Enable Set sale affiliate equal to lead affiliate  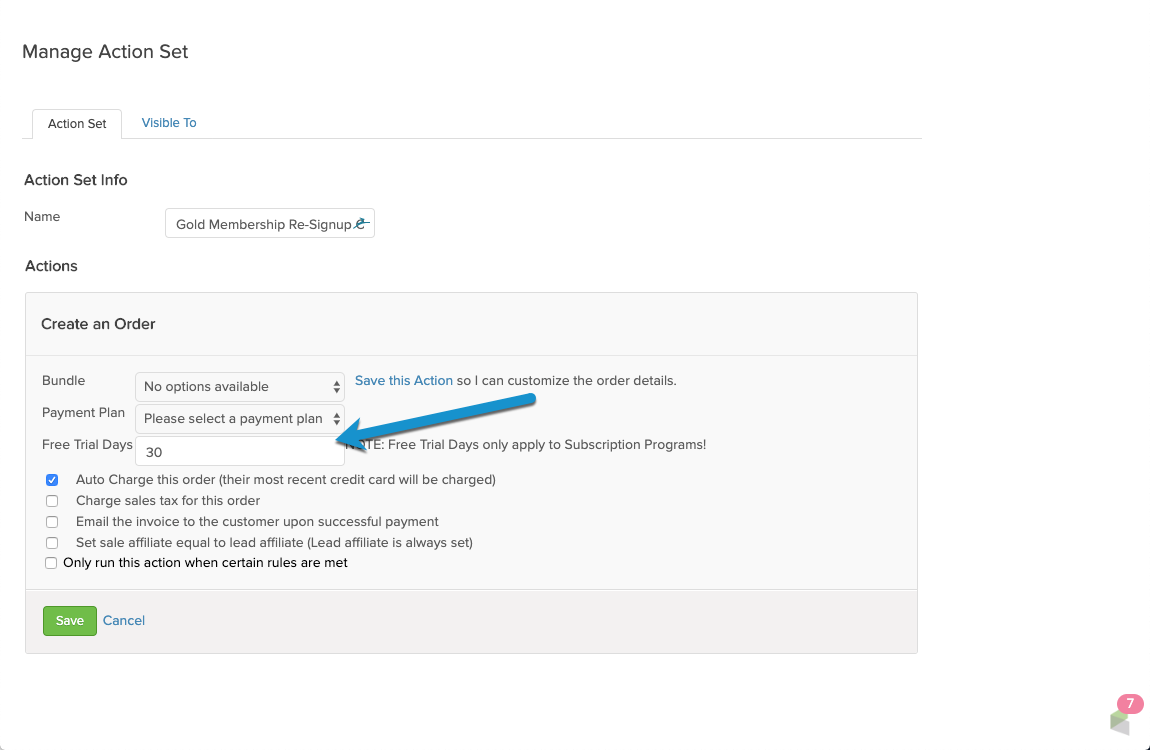[52, 543]
